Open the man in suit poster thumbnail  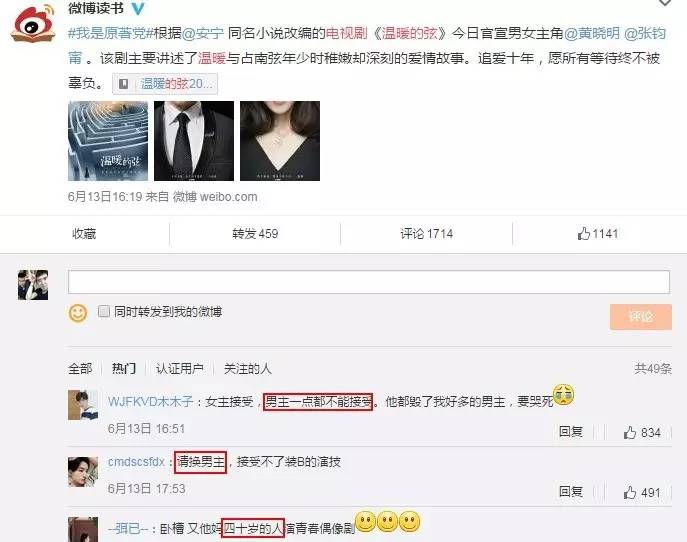(194, 141)
